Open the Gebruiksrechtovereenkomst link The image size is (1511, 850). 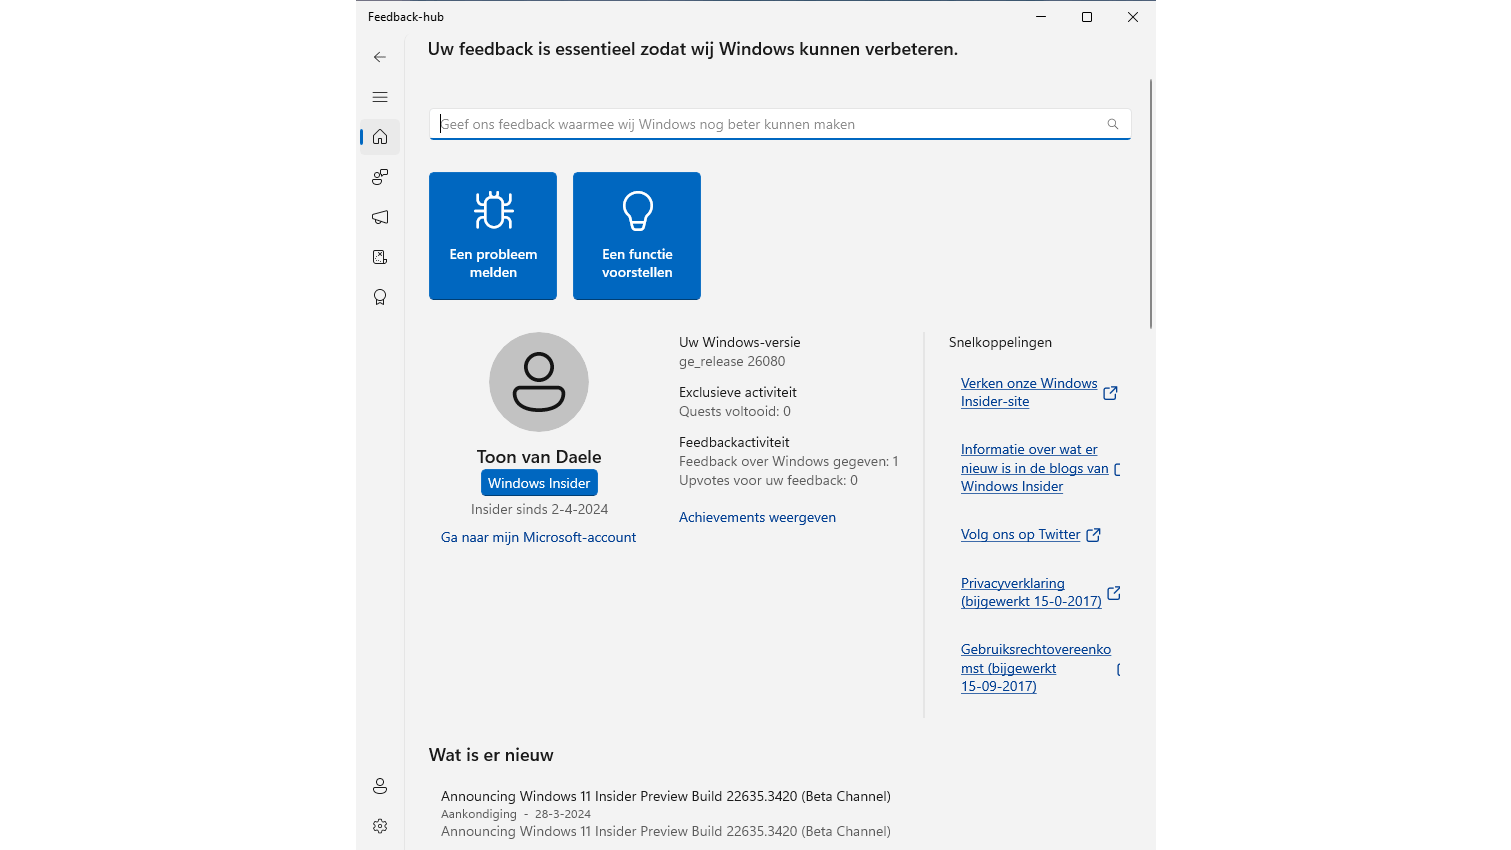click(1036, 668)
